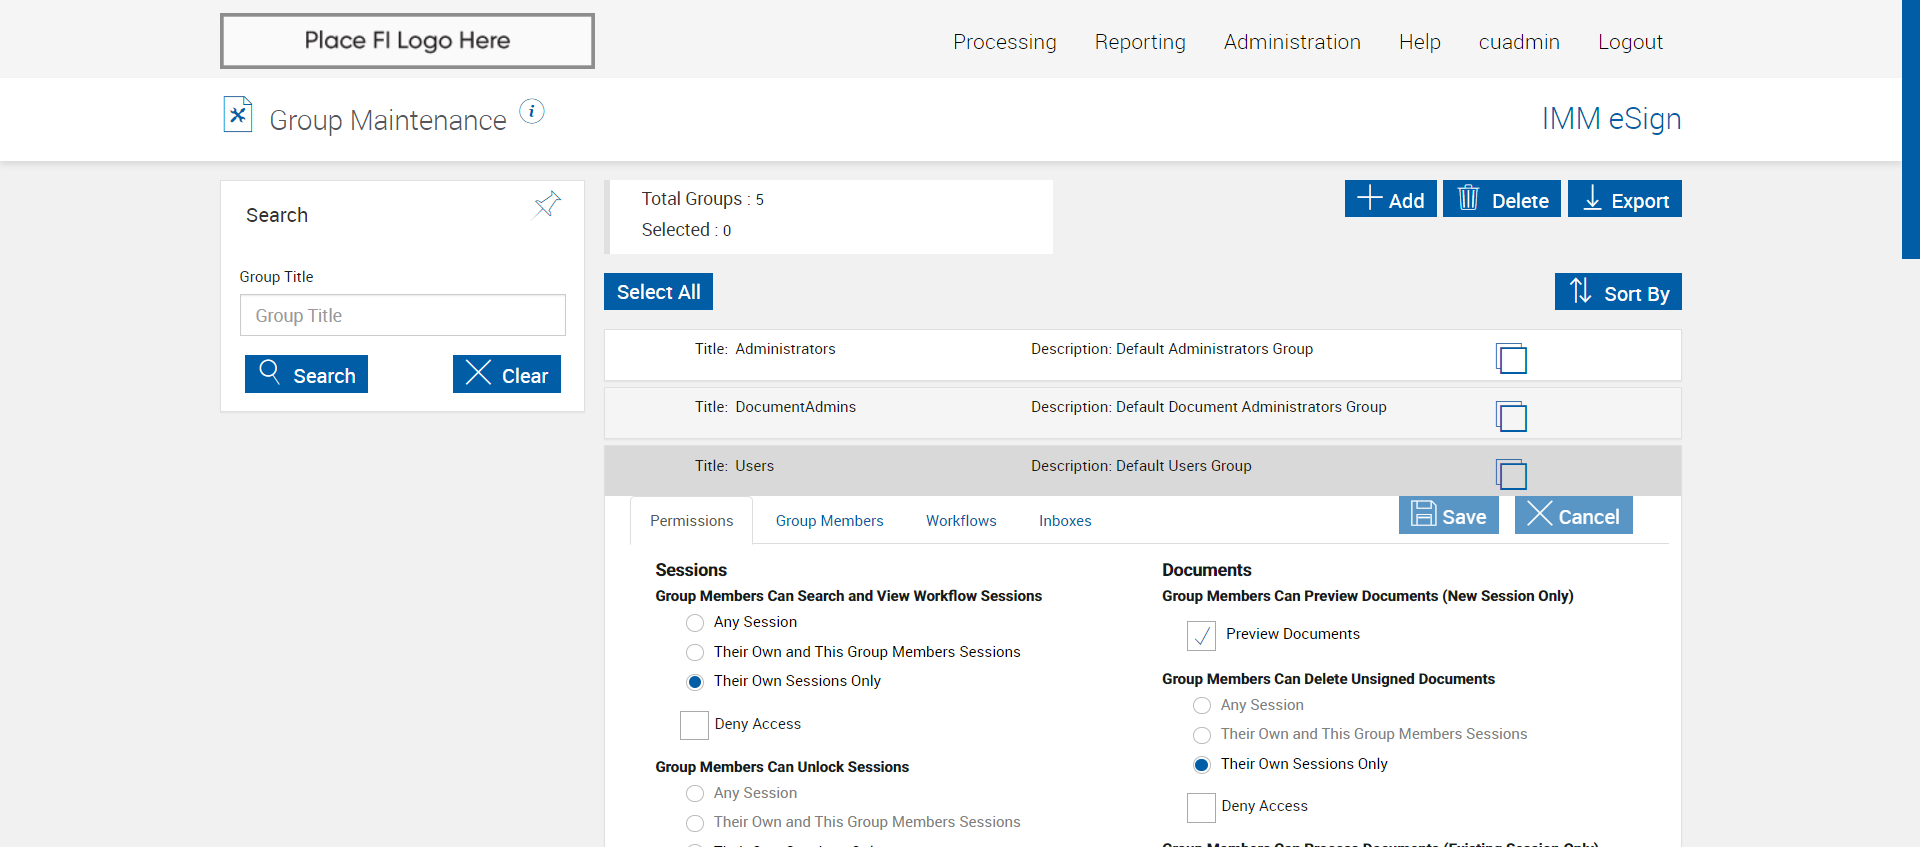1920x847 pixels.
Task: Click the Delete button with trash icon
Action: 1501,199
